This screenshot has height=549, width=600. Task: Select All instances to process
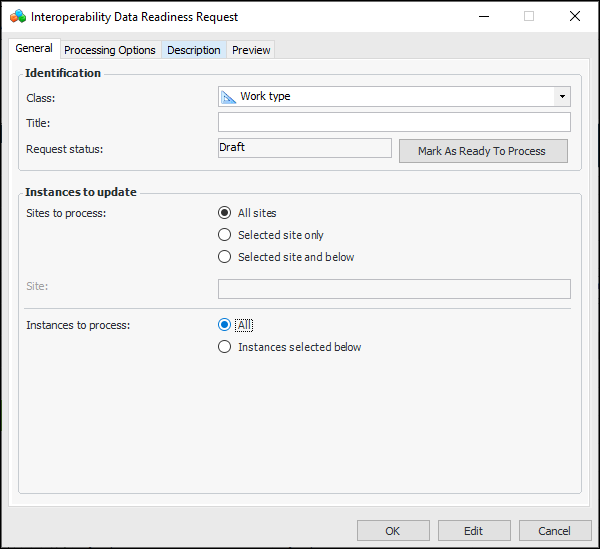coord(225,325)
